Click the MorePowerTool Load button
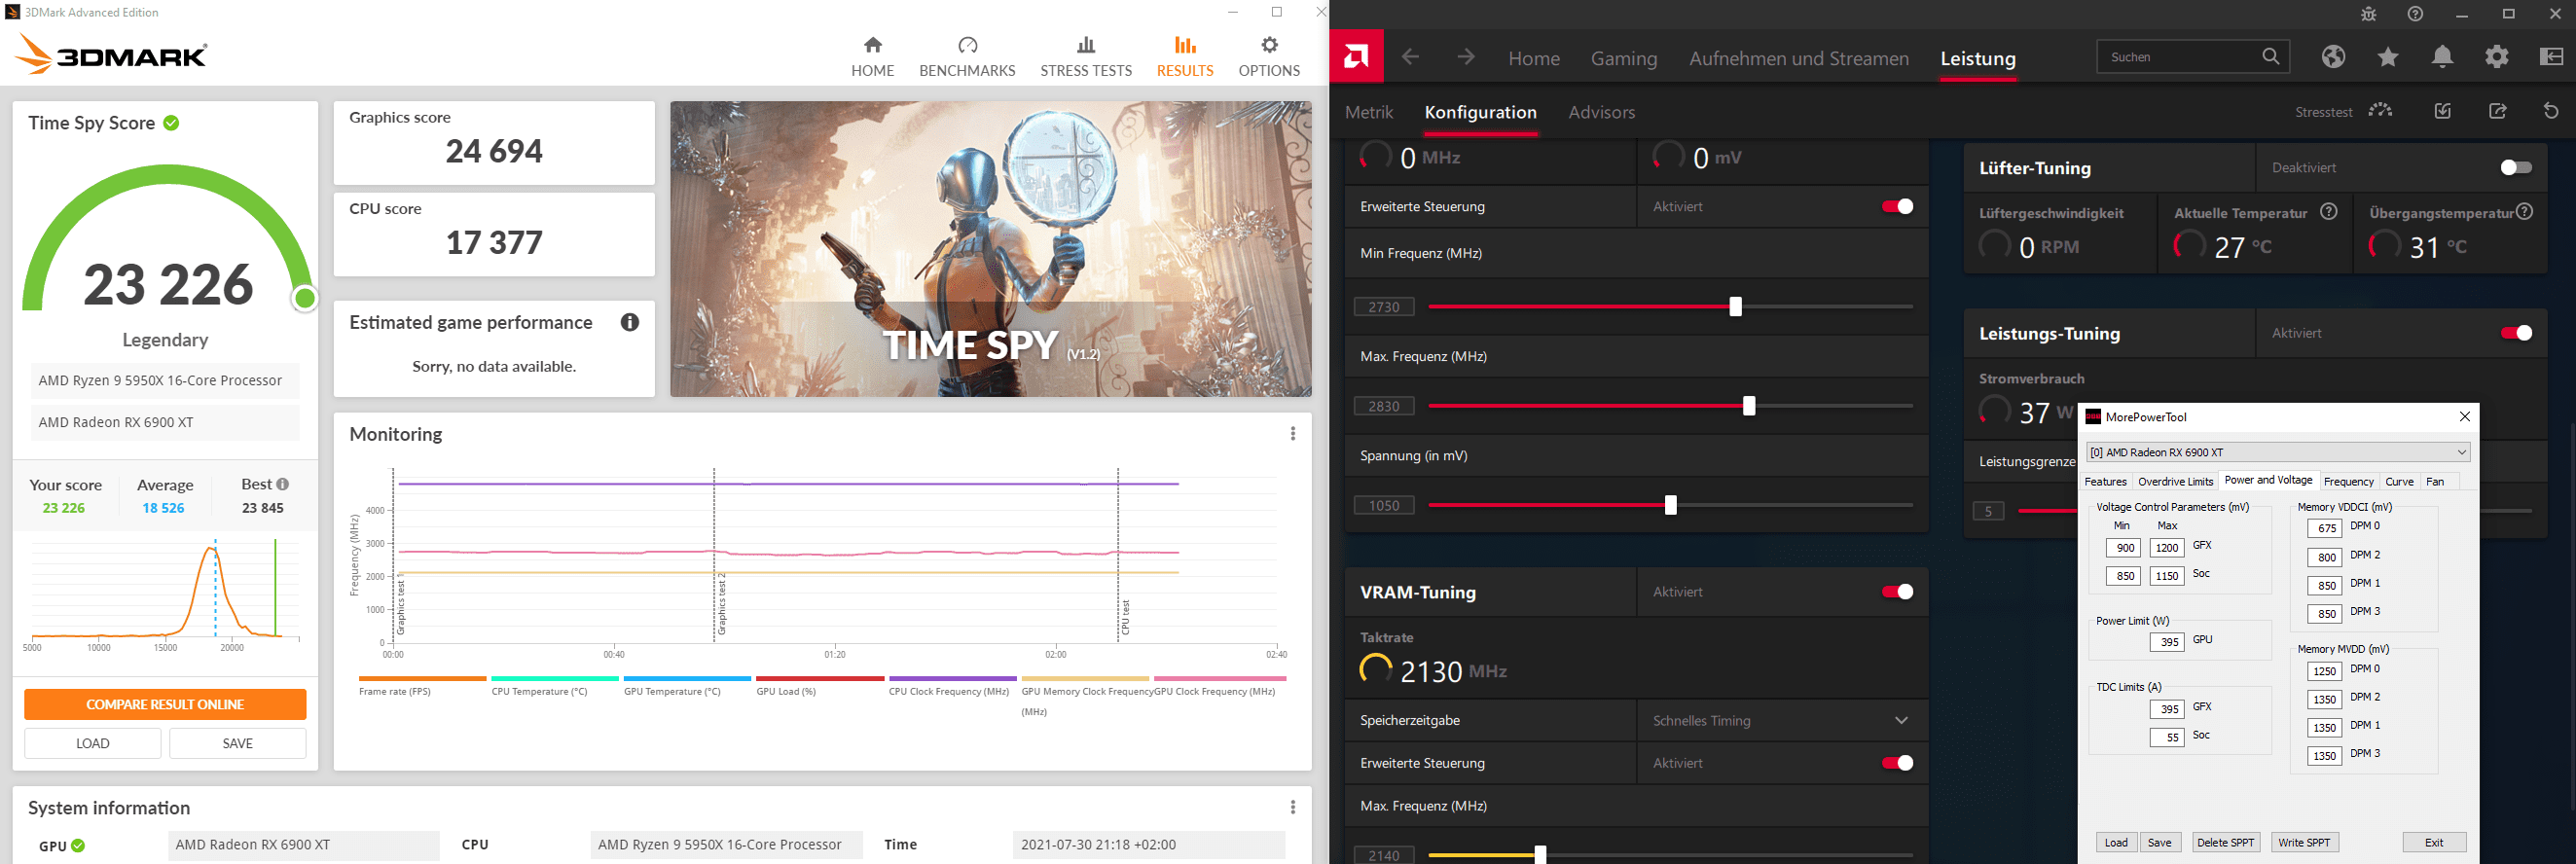The height and width of the screenshot is (864, 2576). tap(2116, 842)
